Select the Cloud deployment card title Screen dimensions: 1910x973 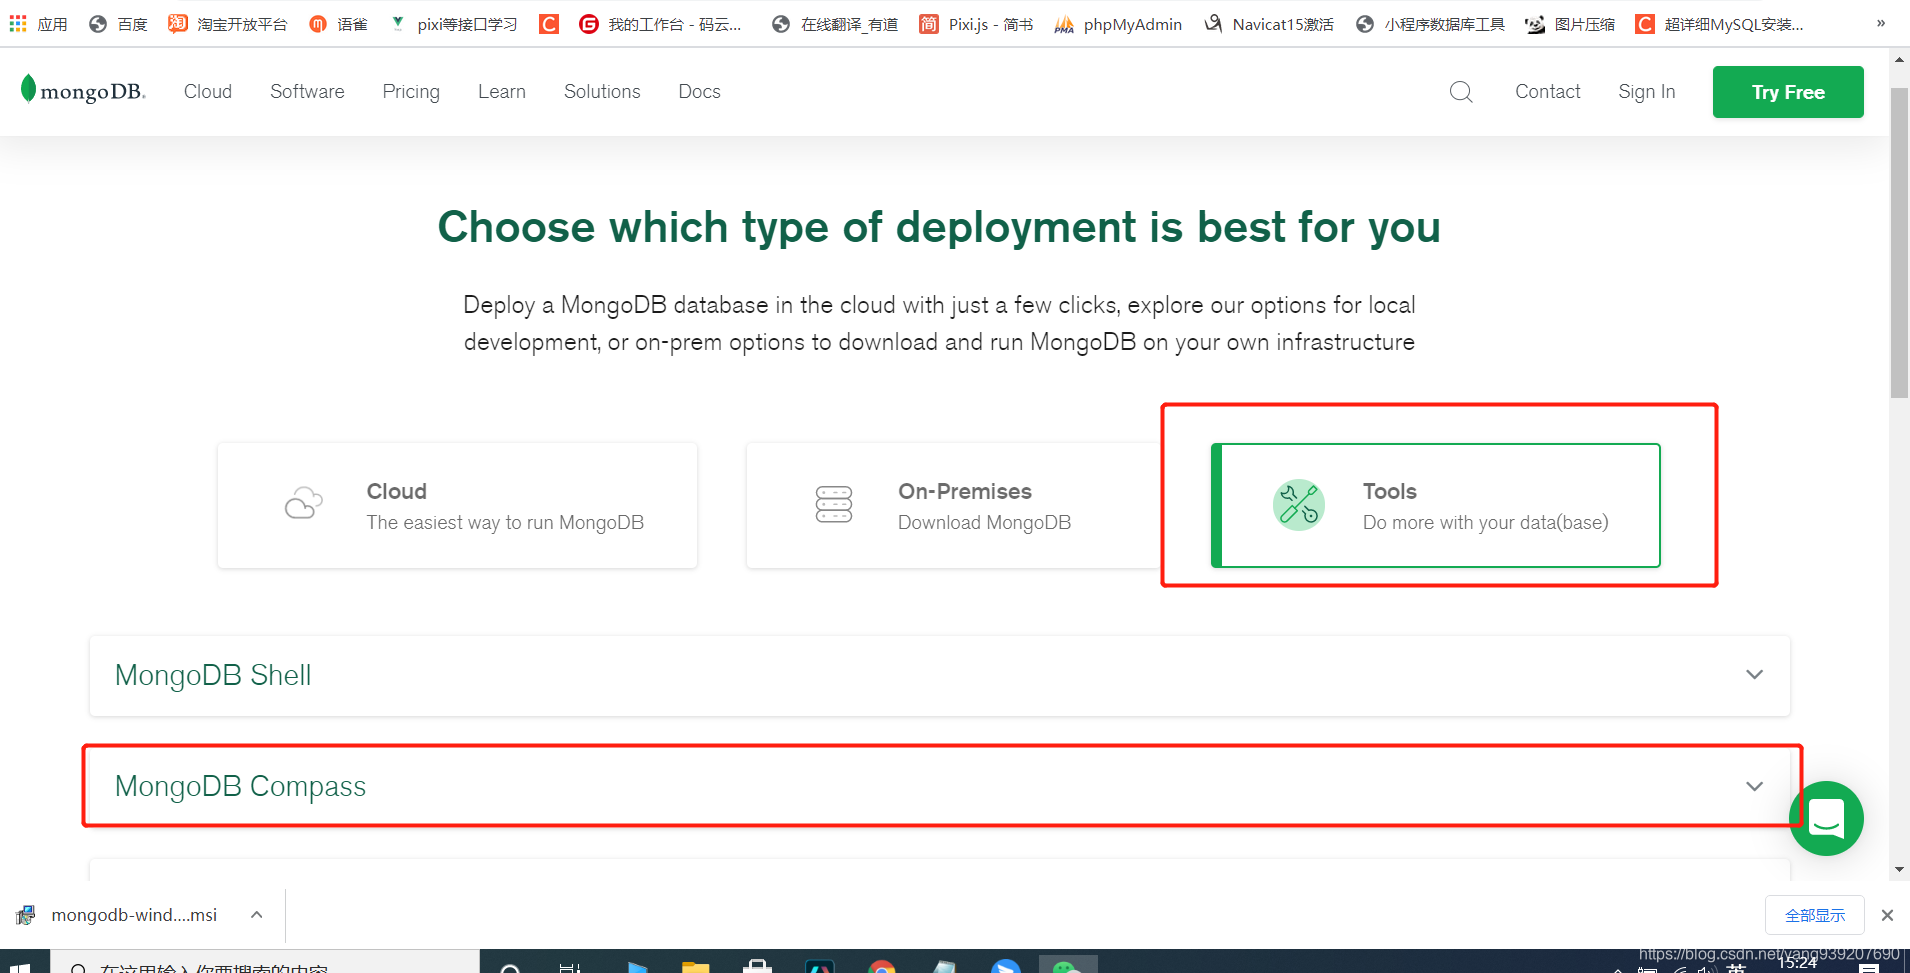click(x=397, y=491)
